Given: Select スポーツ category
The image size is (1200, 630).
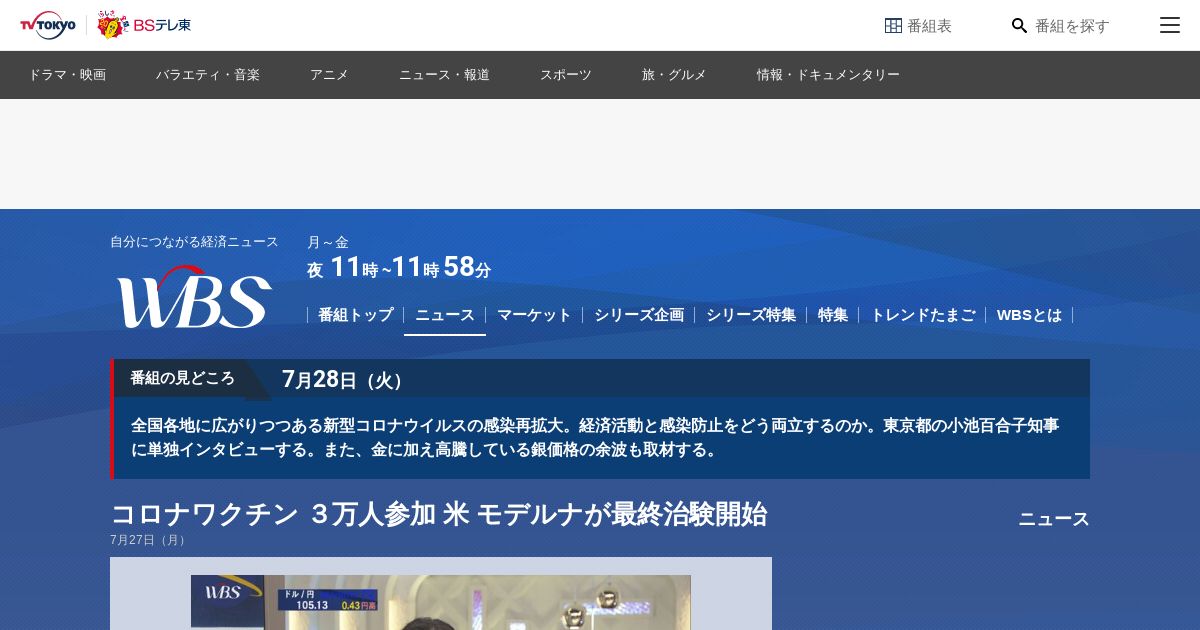Looking at the screenshot, I should (566, 75).
